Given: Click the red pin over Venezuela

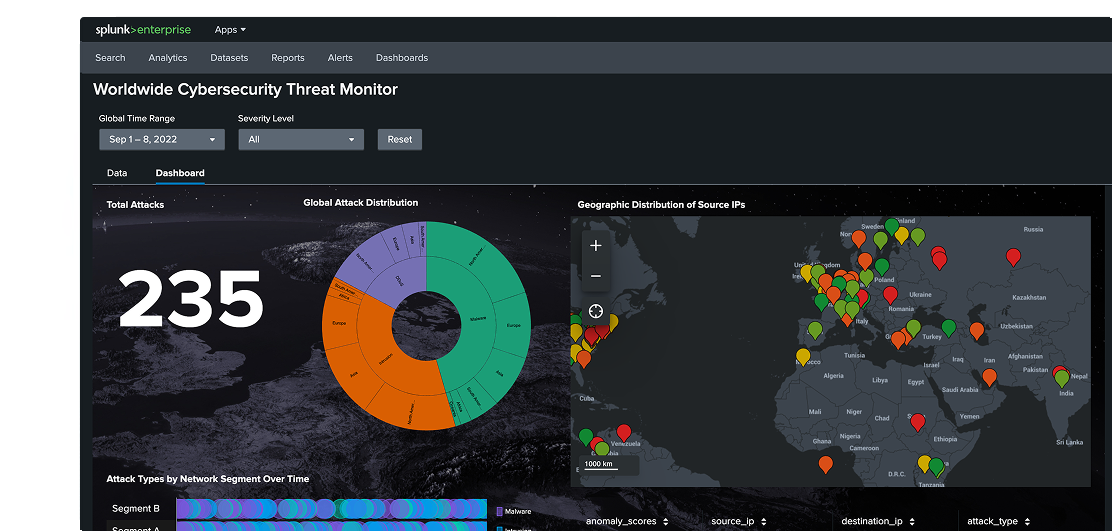Looking at the screenshot, I should [x=624, y=432].
